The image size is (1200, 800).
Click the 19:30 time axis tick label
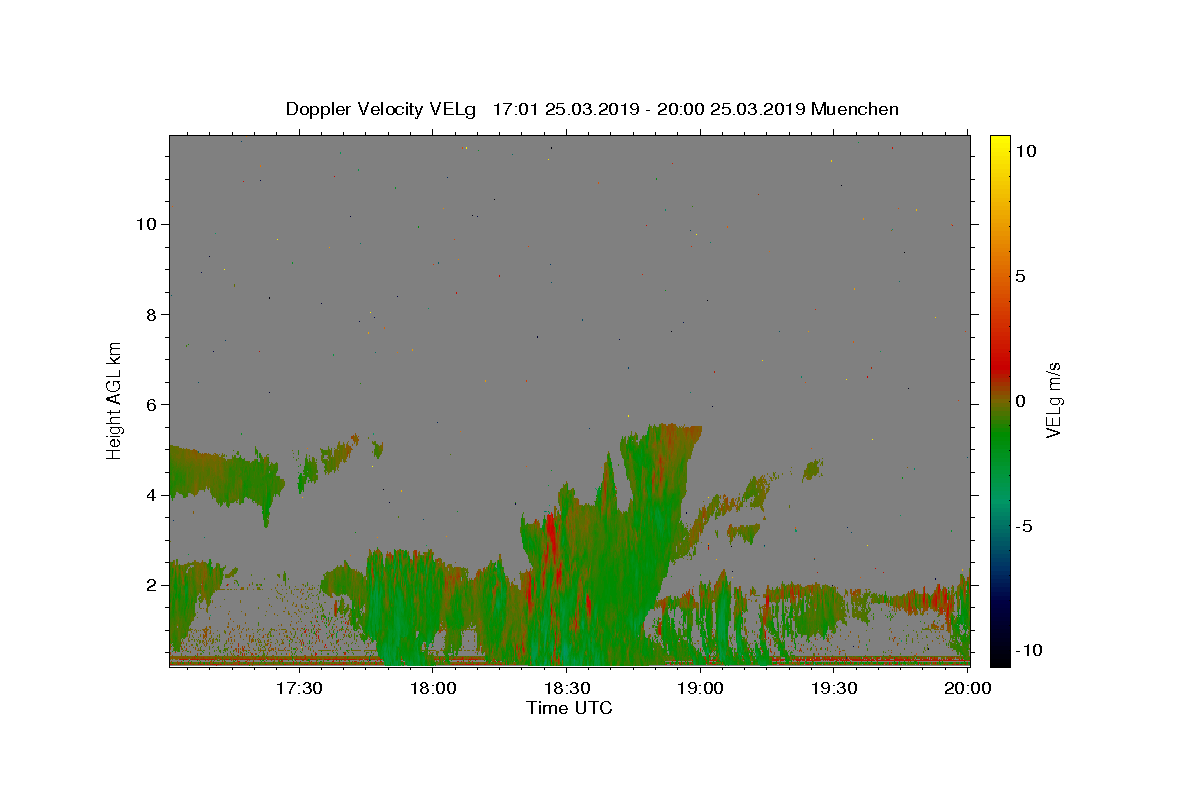tap(834, 688)
